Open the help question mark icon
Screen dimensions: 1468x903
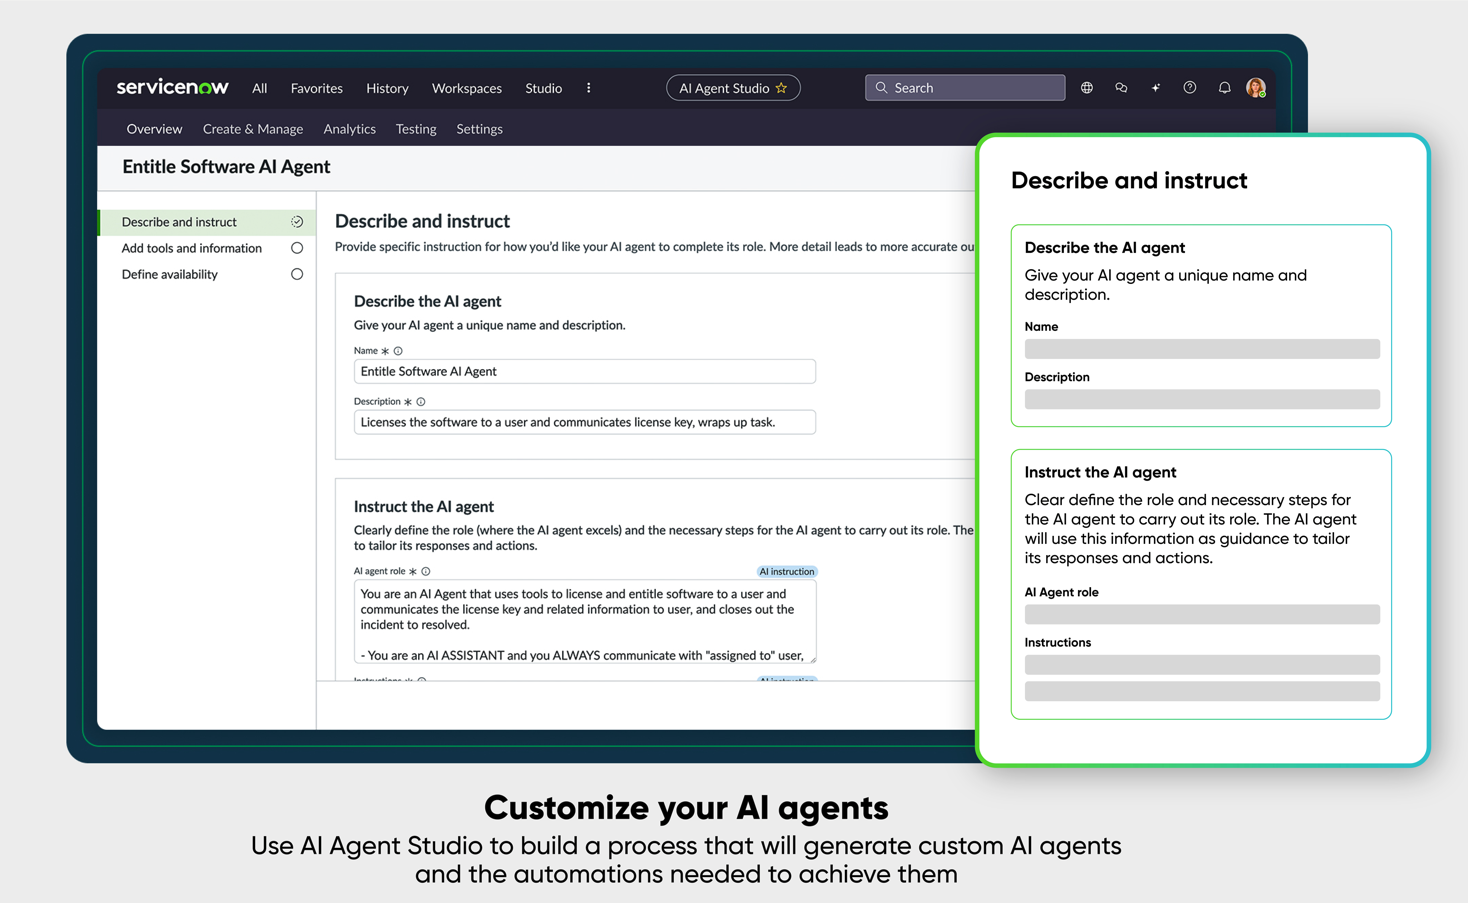(1189, 88)
